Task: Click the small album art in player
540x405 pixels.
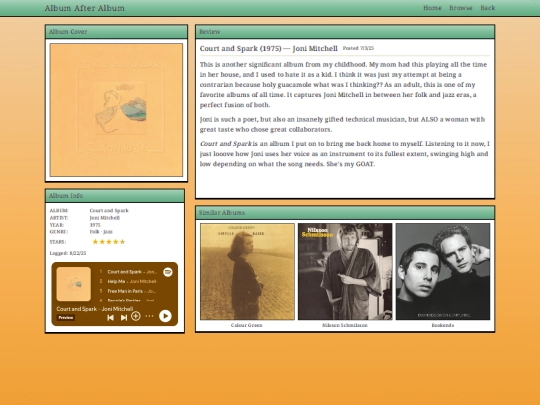Action: point(74,284)
